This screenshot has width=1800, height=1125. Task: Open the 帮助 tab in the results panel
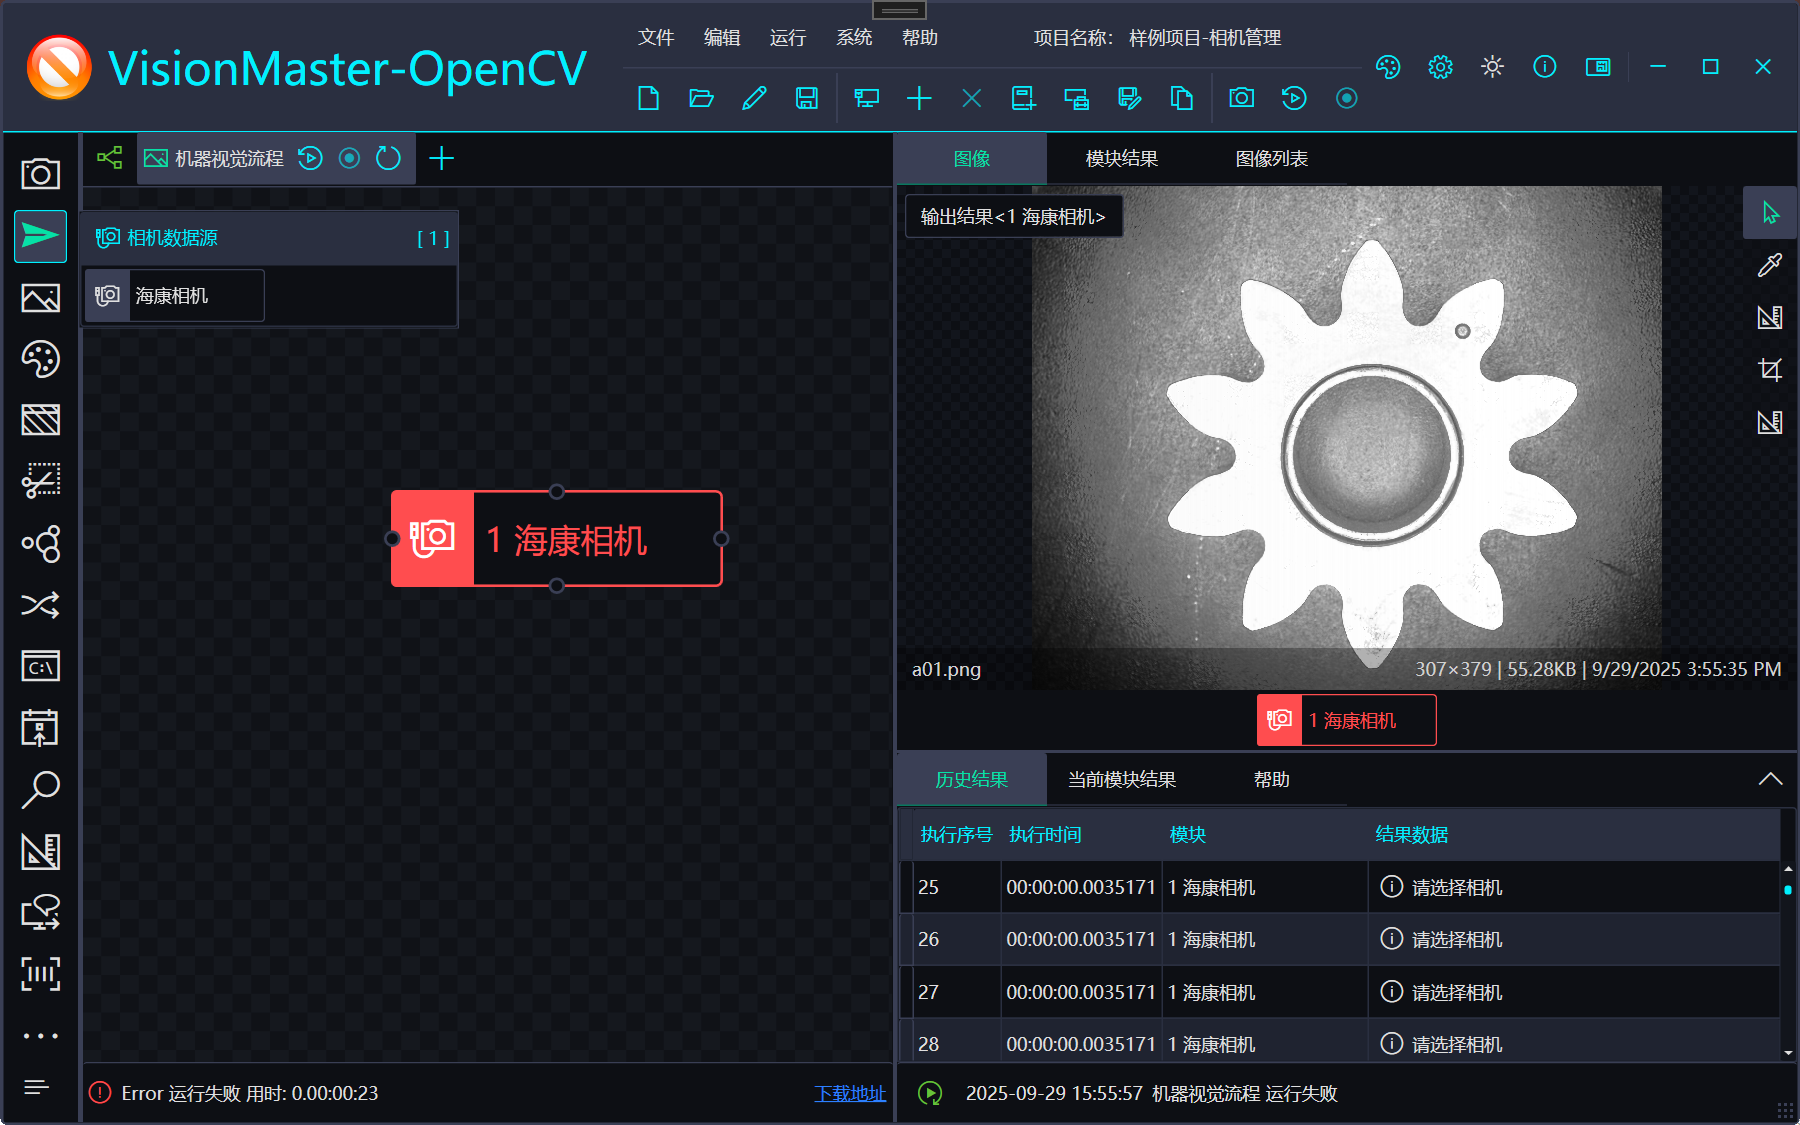point(1272,780)
